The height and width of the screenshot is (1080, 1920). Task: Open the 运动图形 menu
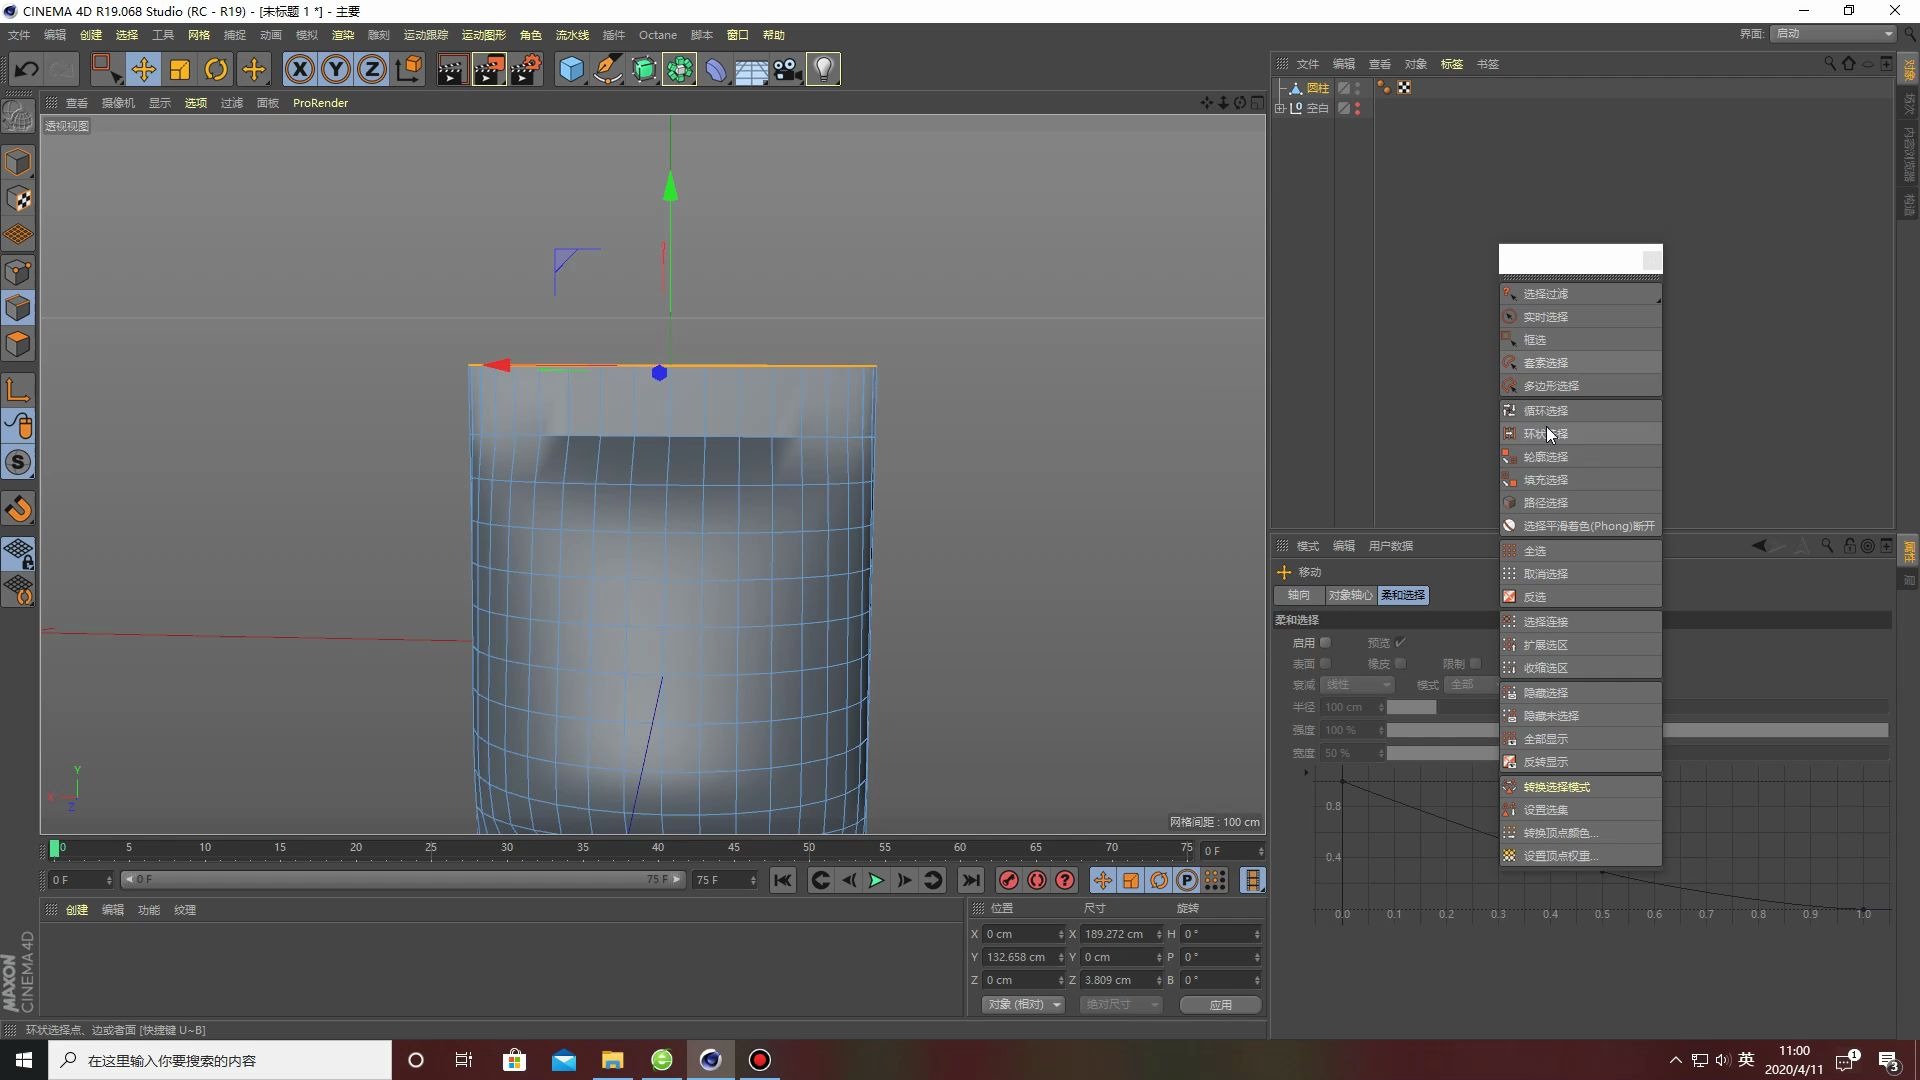click(x=483, y=35)
